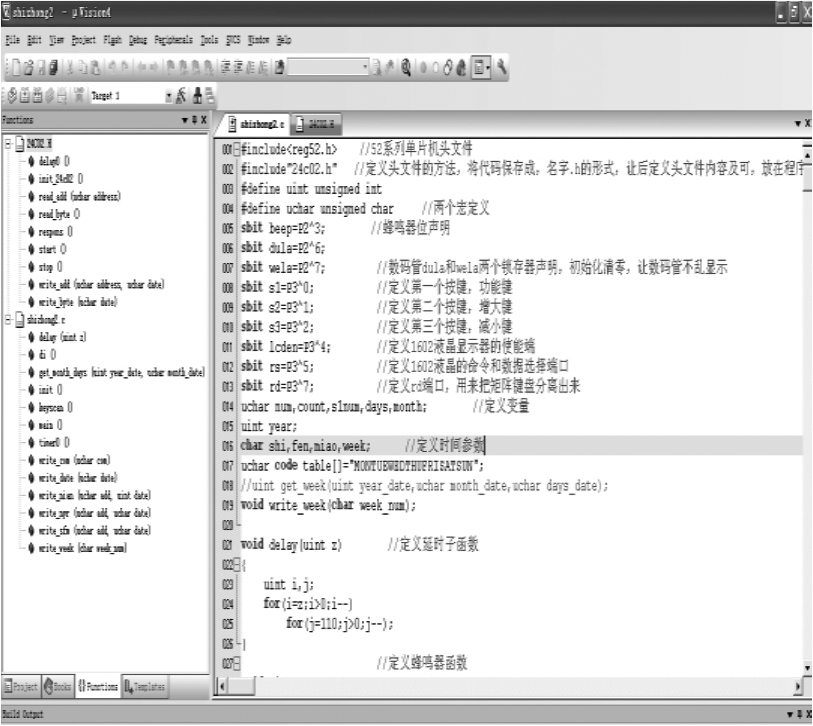Click code line 017 uchar code table
The height and width of the screenshot is (726, 813).
click(x=362, y=466)
